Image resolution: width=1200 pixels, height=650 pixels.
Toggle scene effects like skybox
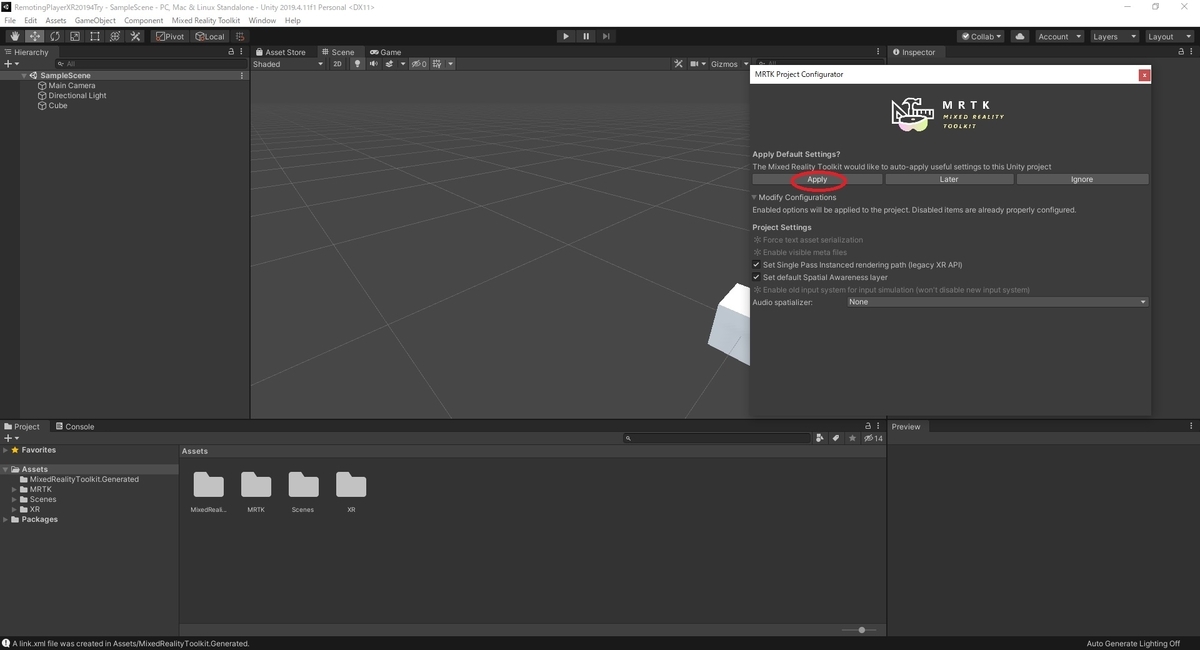tap(390, 64)
